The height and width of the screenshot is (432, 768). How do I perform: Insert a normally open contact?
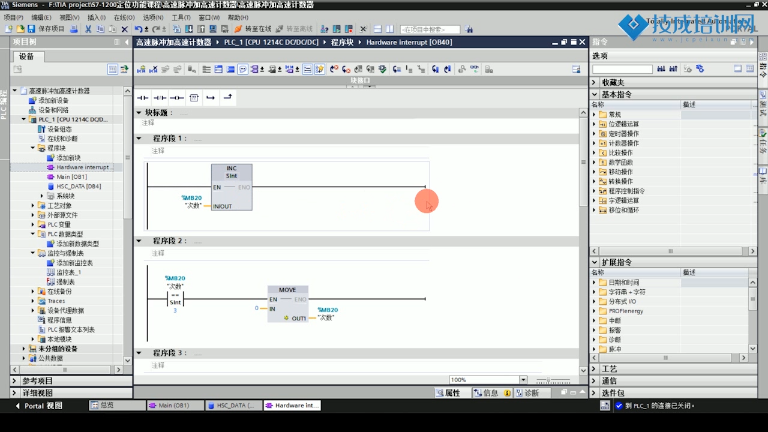[x=143, y=98]
